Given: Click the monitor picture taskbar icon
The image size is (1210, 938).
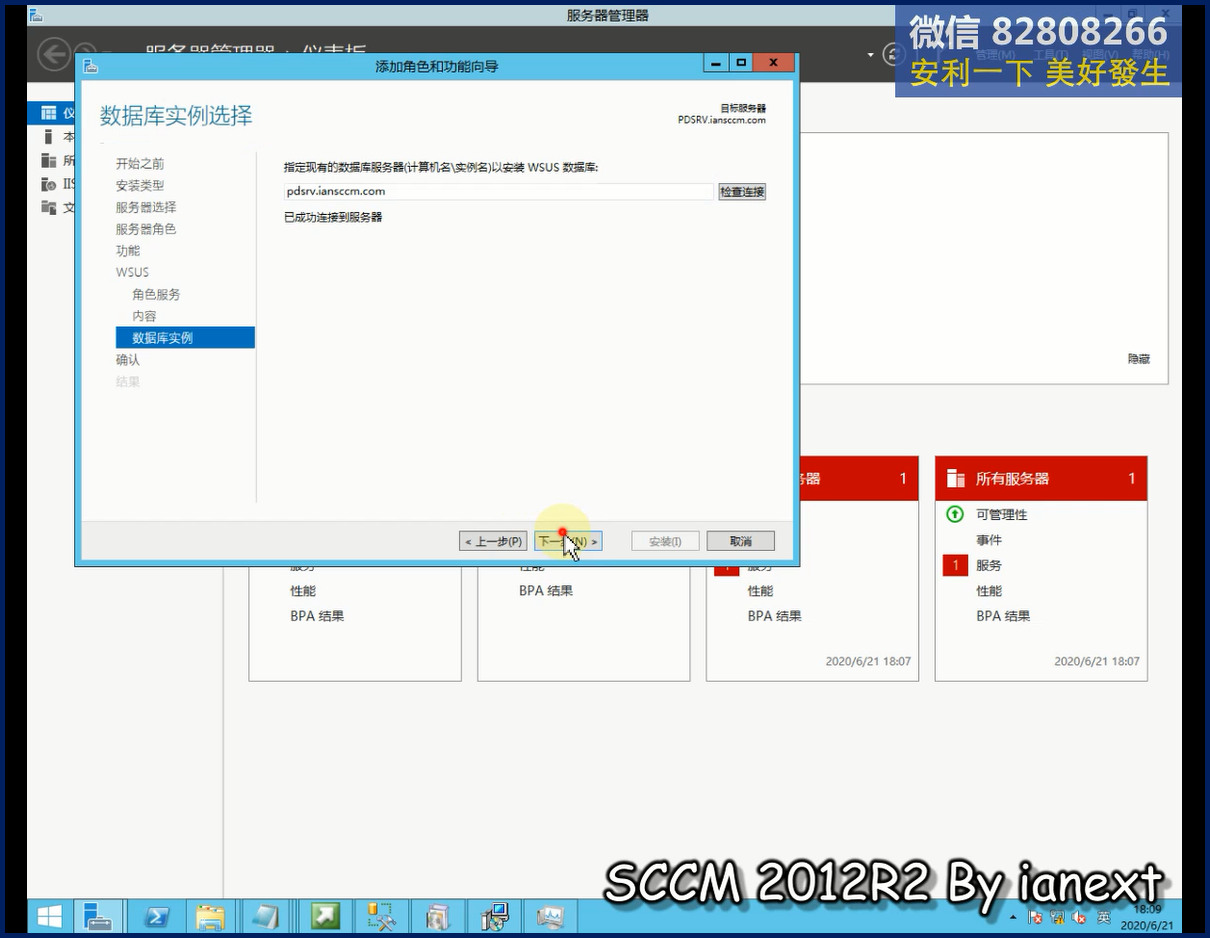Looking at the screenshot, I should tap(550, 916).
